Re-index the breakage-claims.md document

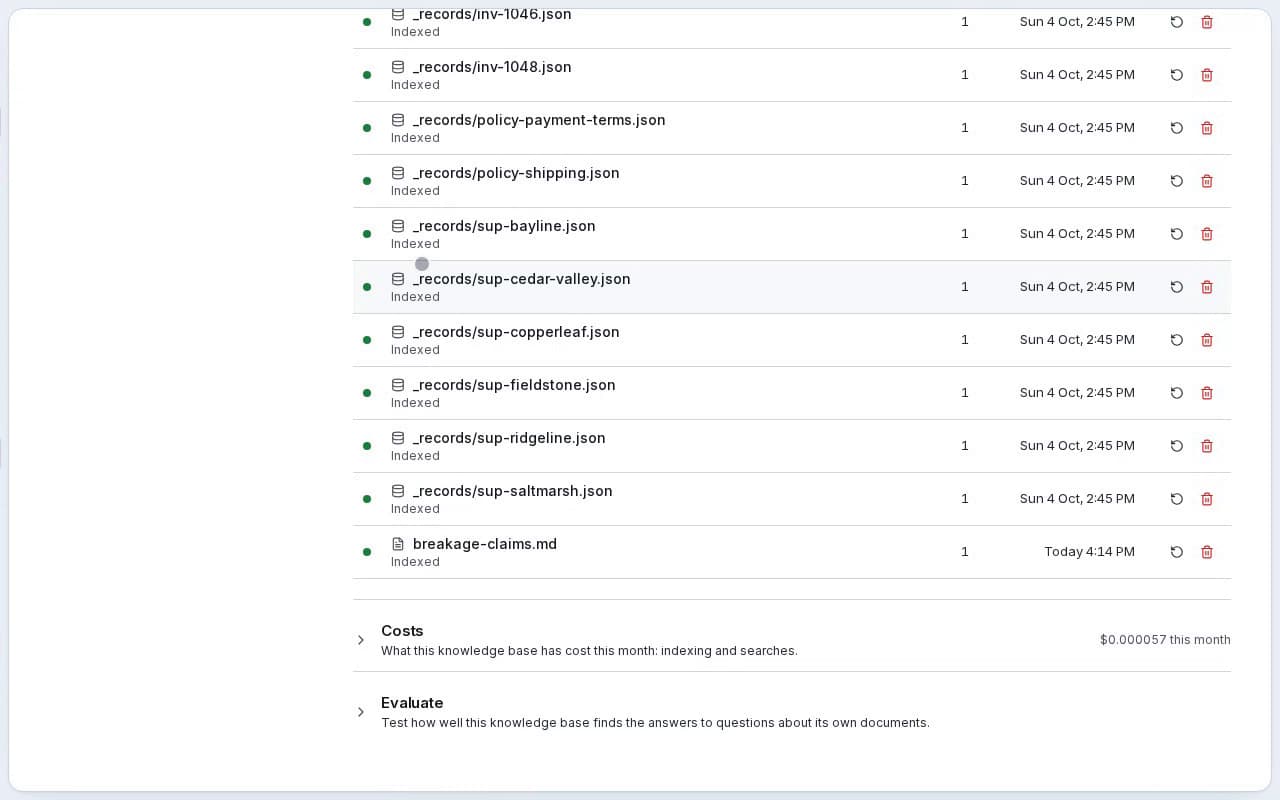tap(1177, 552)
